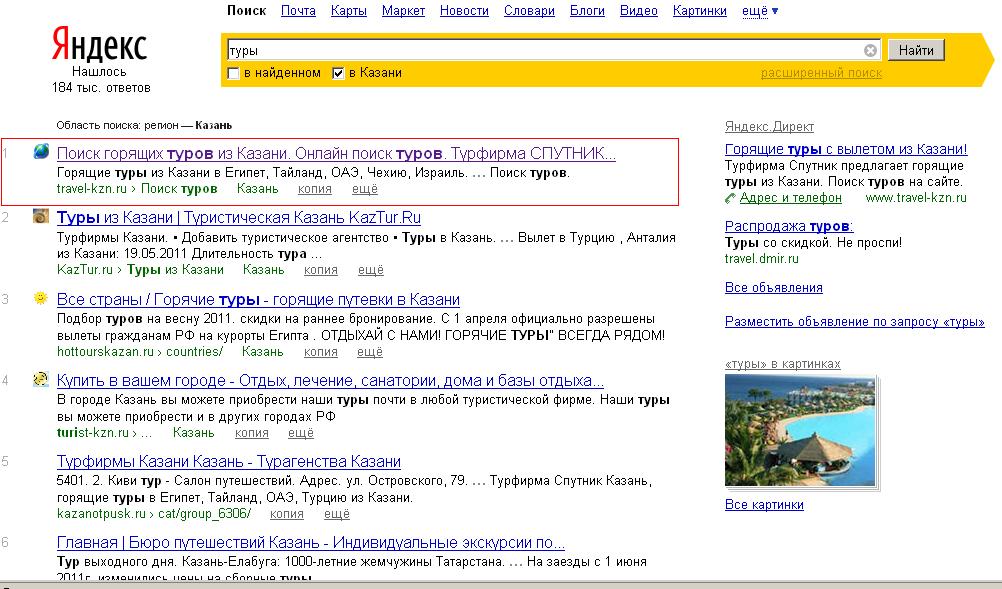Click the KazTur.Ru result favicon

pyautogui.click(x=40, y=217)
